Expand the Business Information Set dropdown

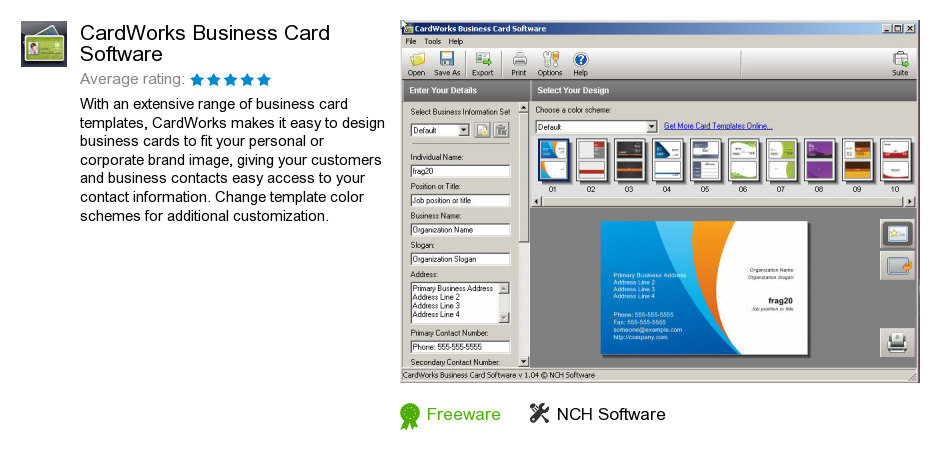click(x=463, y=130)
